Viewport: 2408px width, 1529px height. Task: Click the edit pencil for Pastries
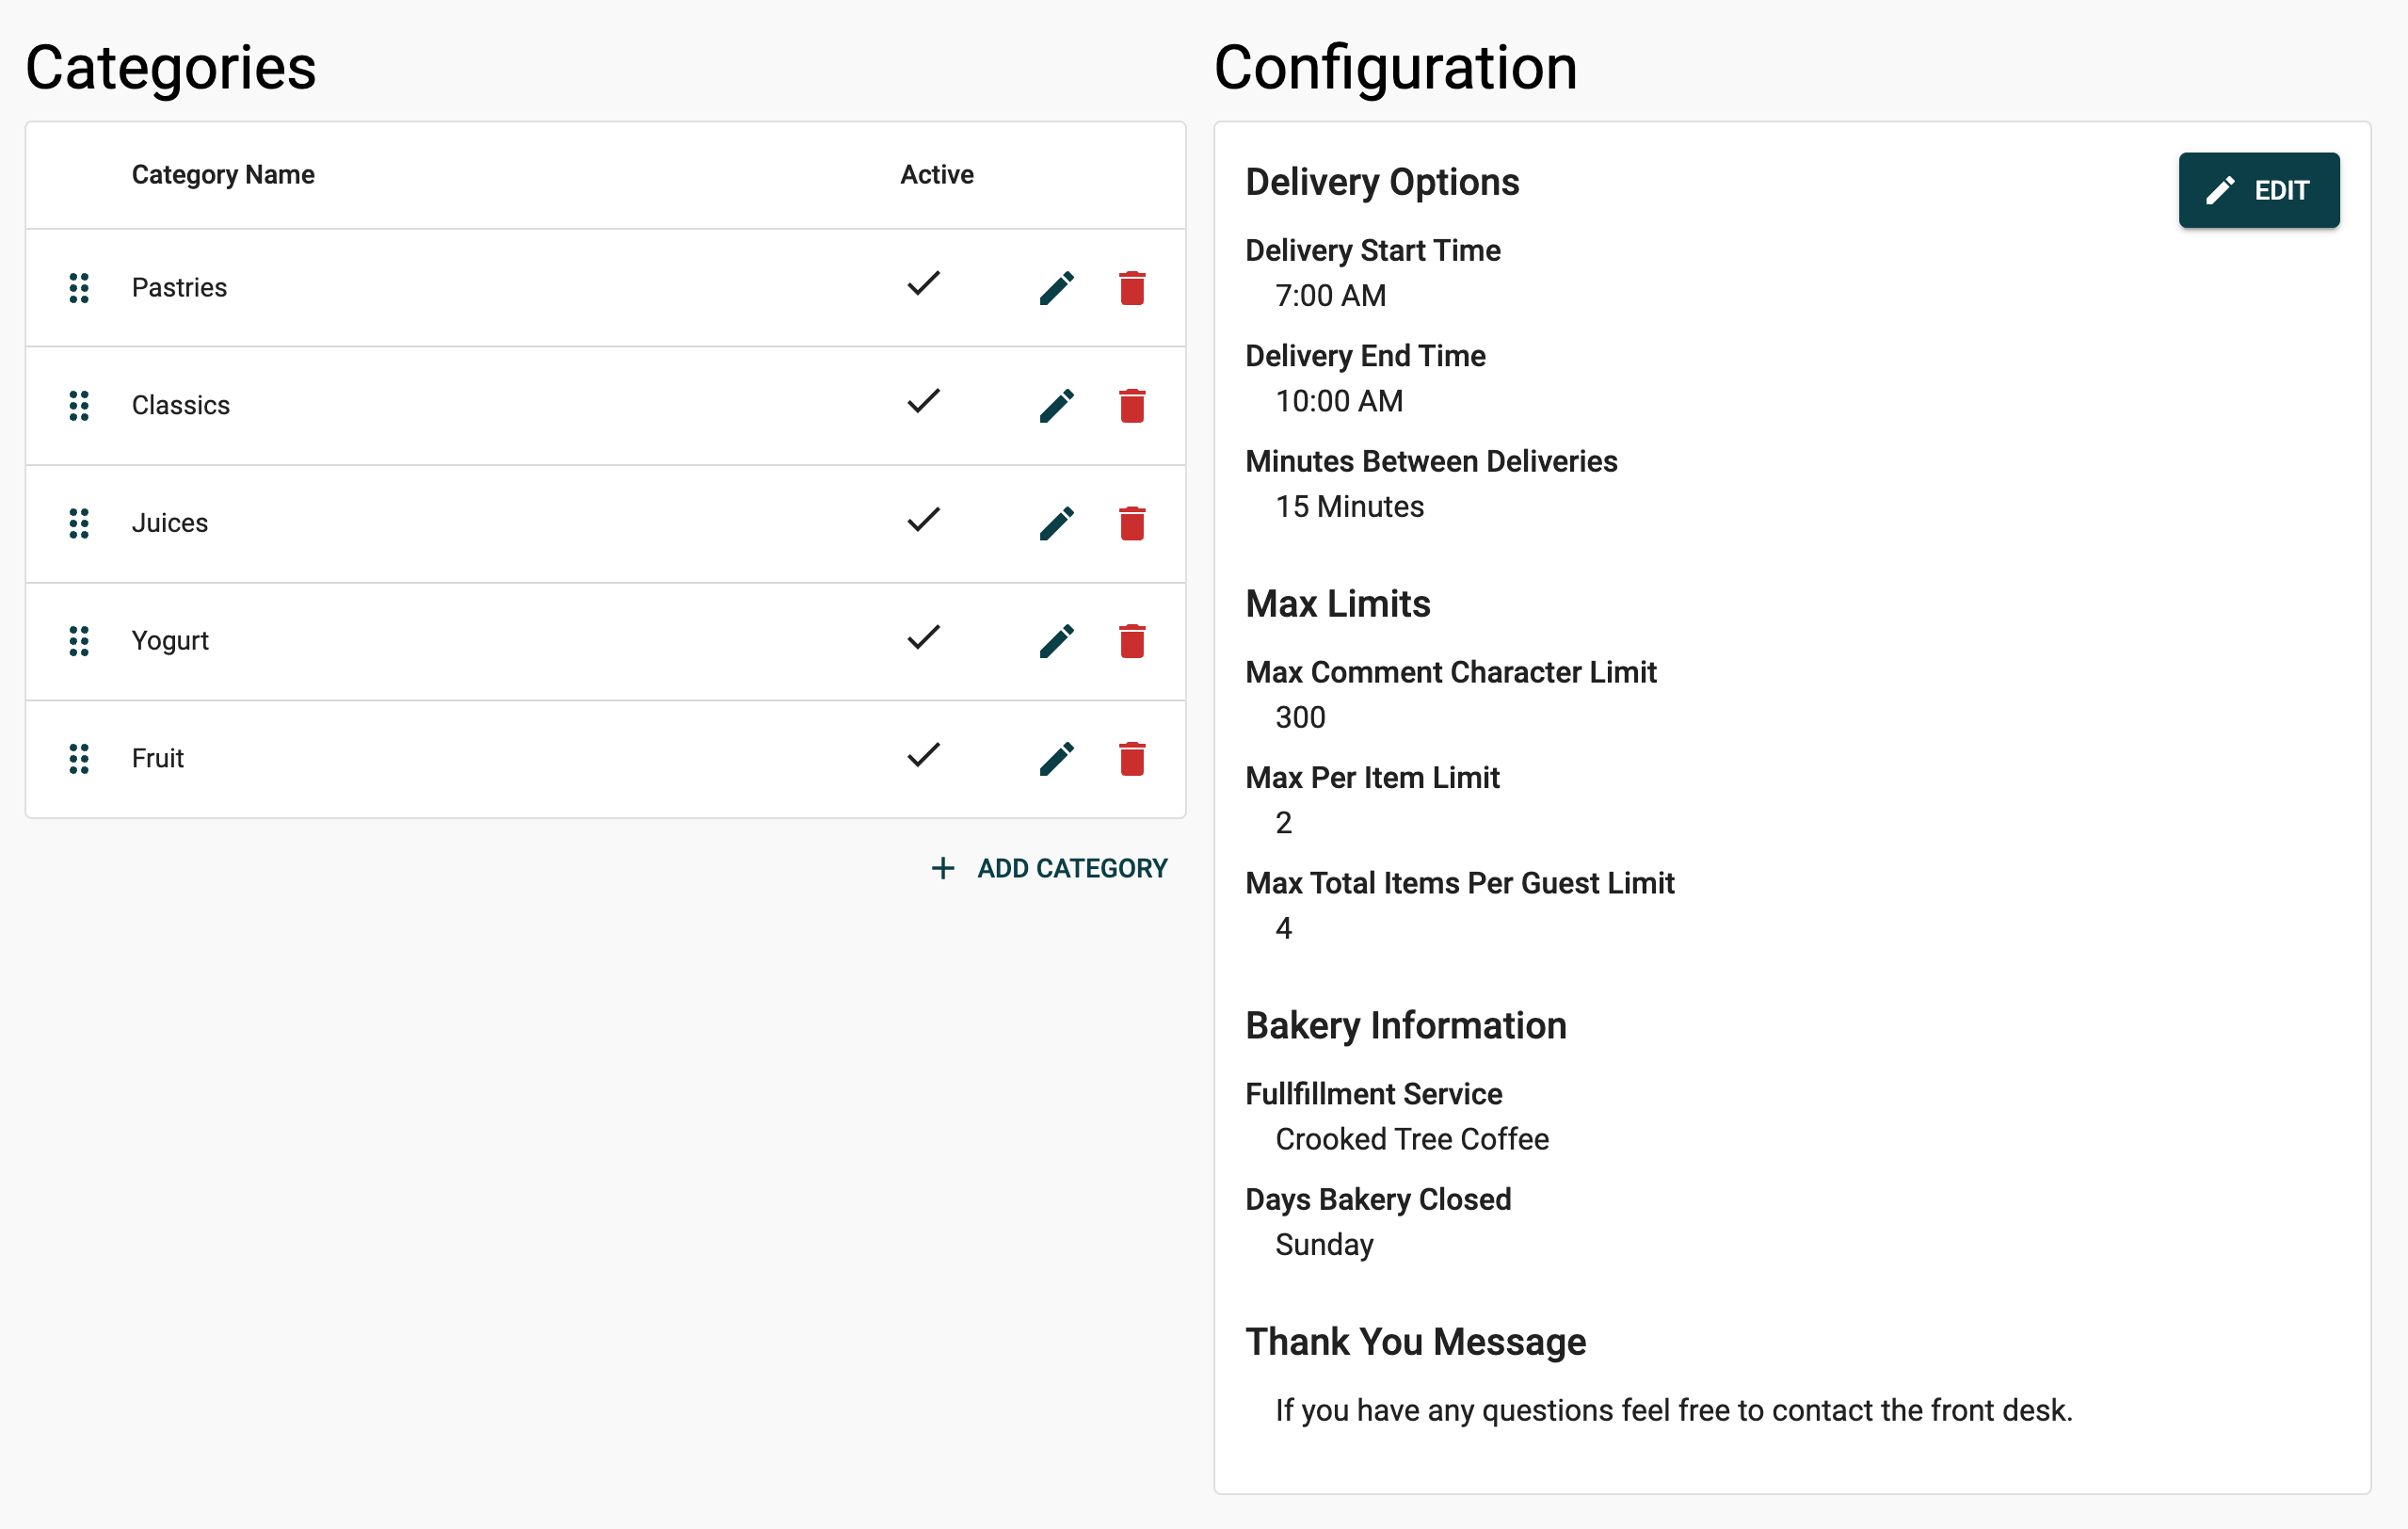tap(1056, 288)
